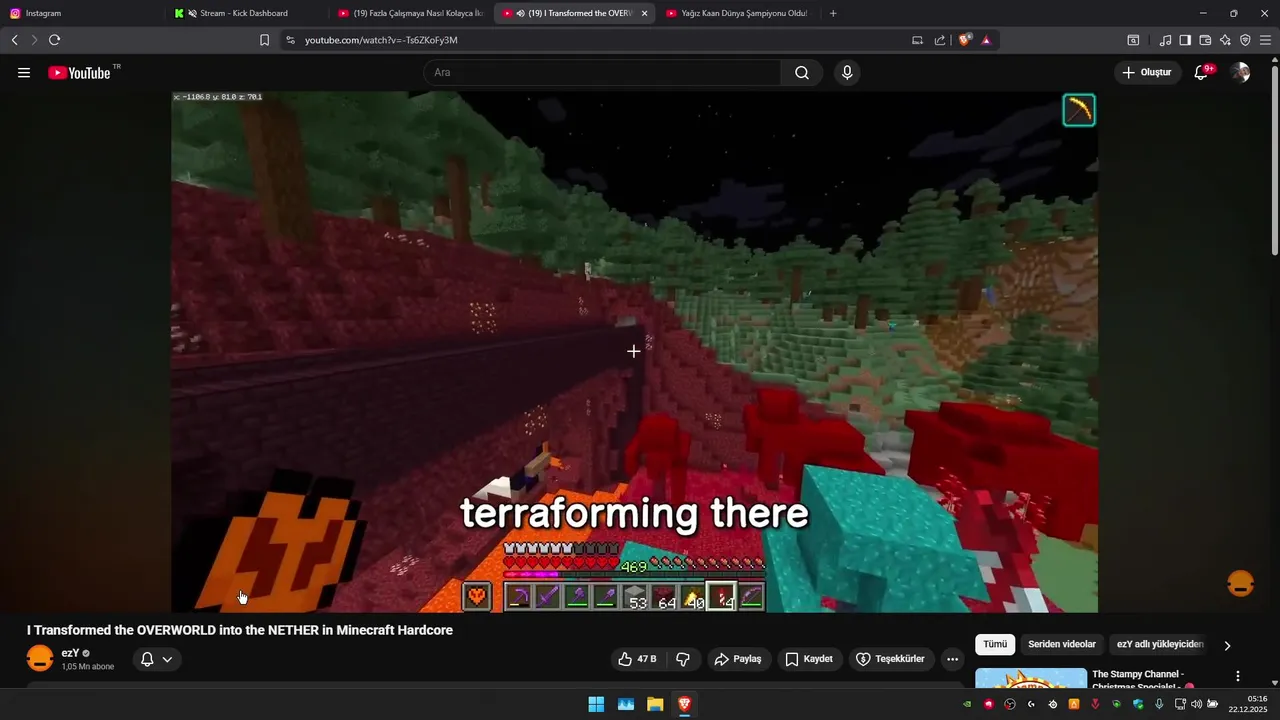Open the ezY channel name link

pyautogui.click(x=70, y=653)
